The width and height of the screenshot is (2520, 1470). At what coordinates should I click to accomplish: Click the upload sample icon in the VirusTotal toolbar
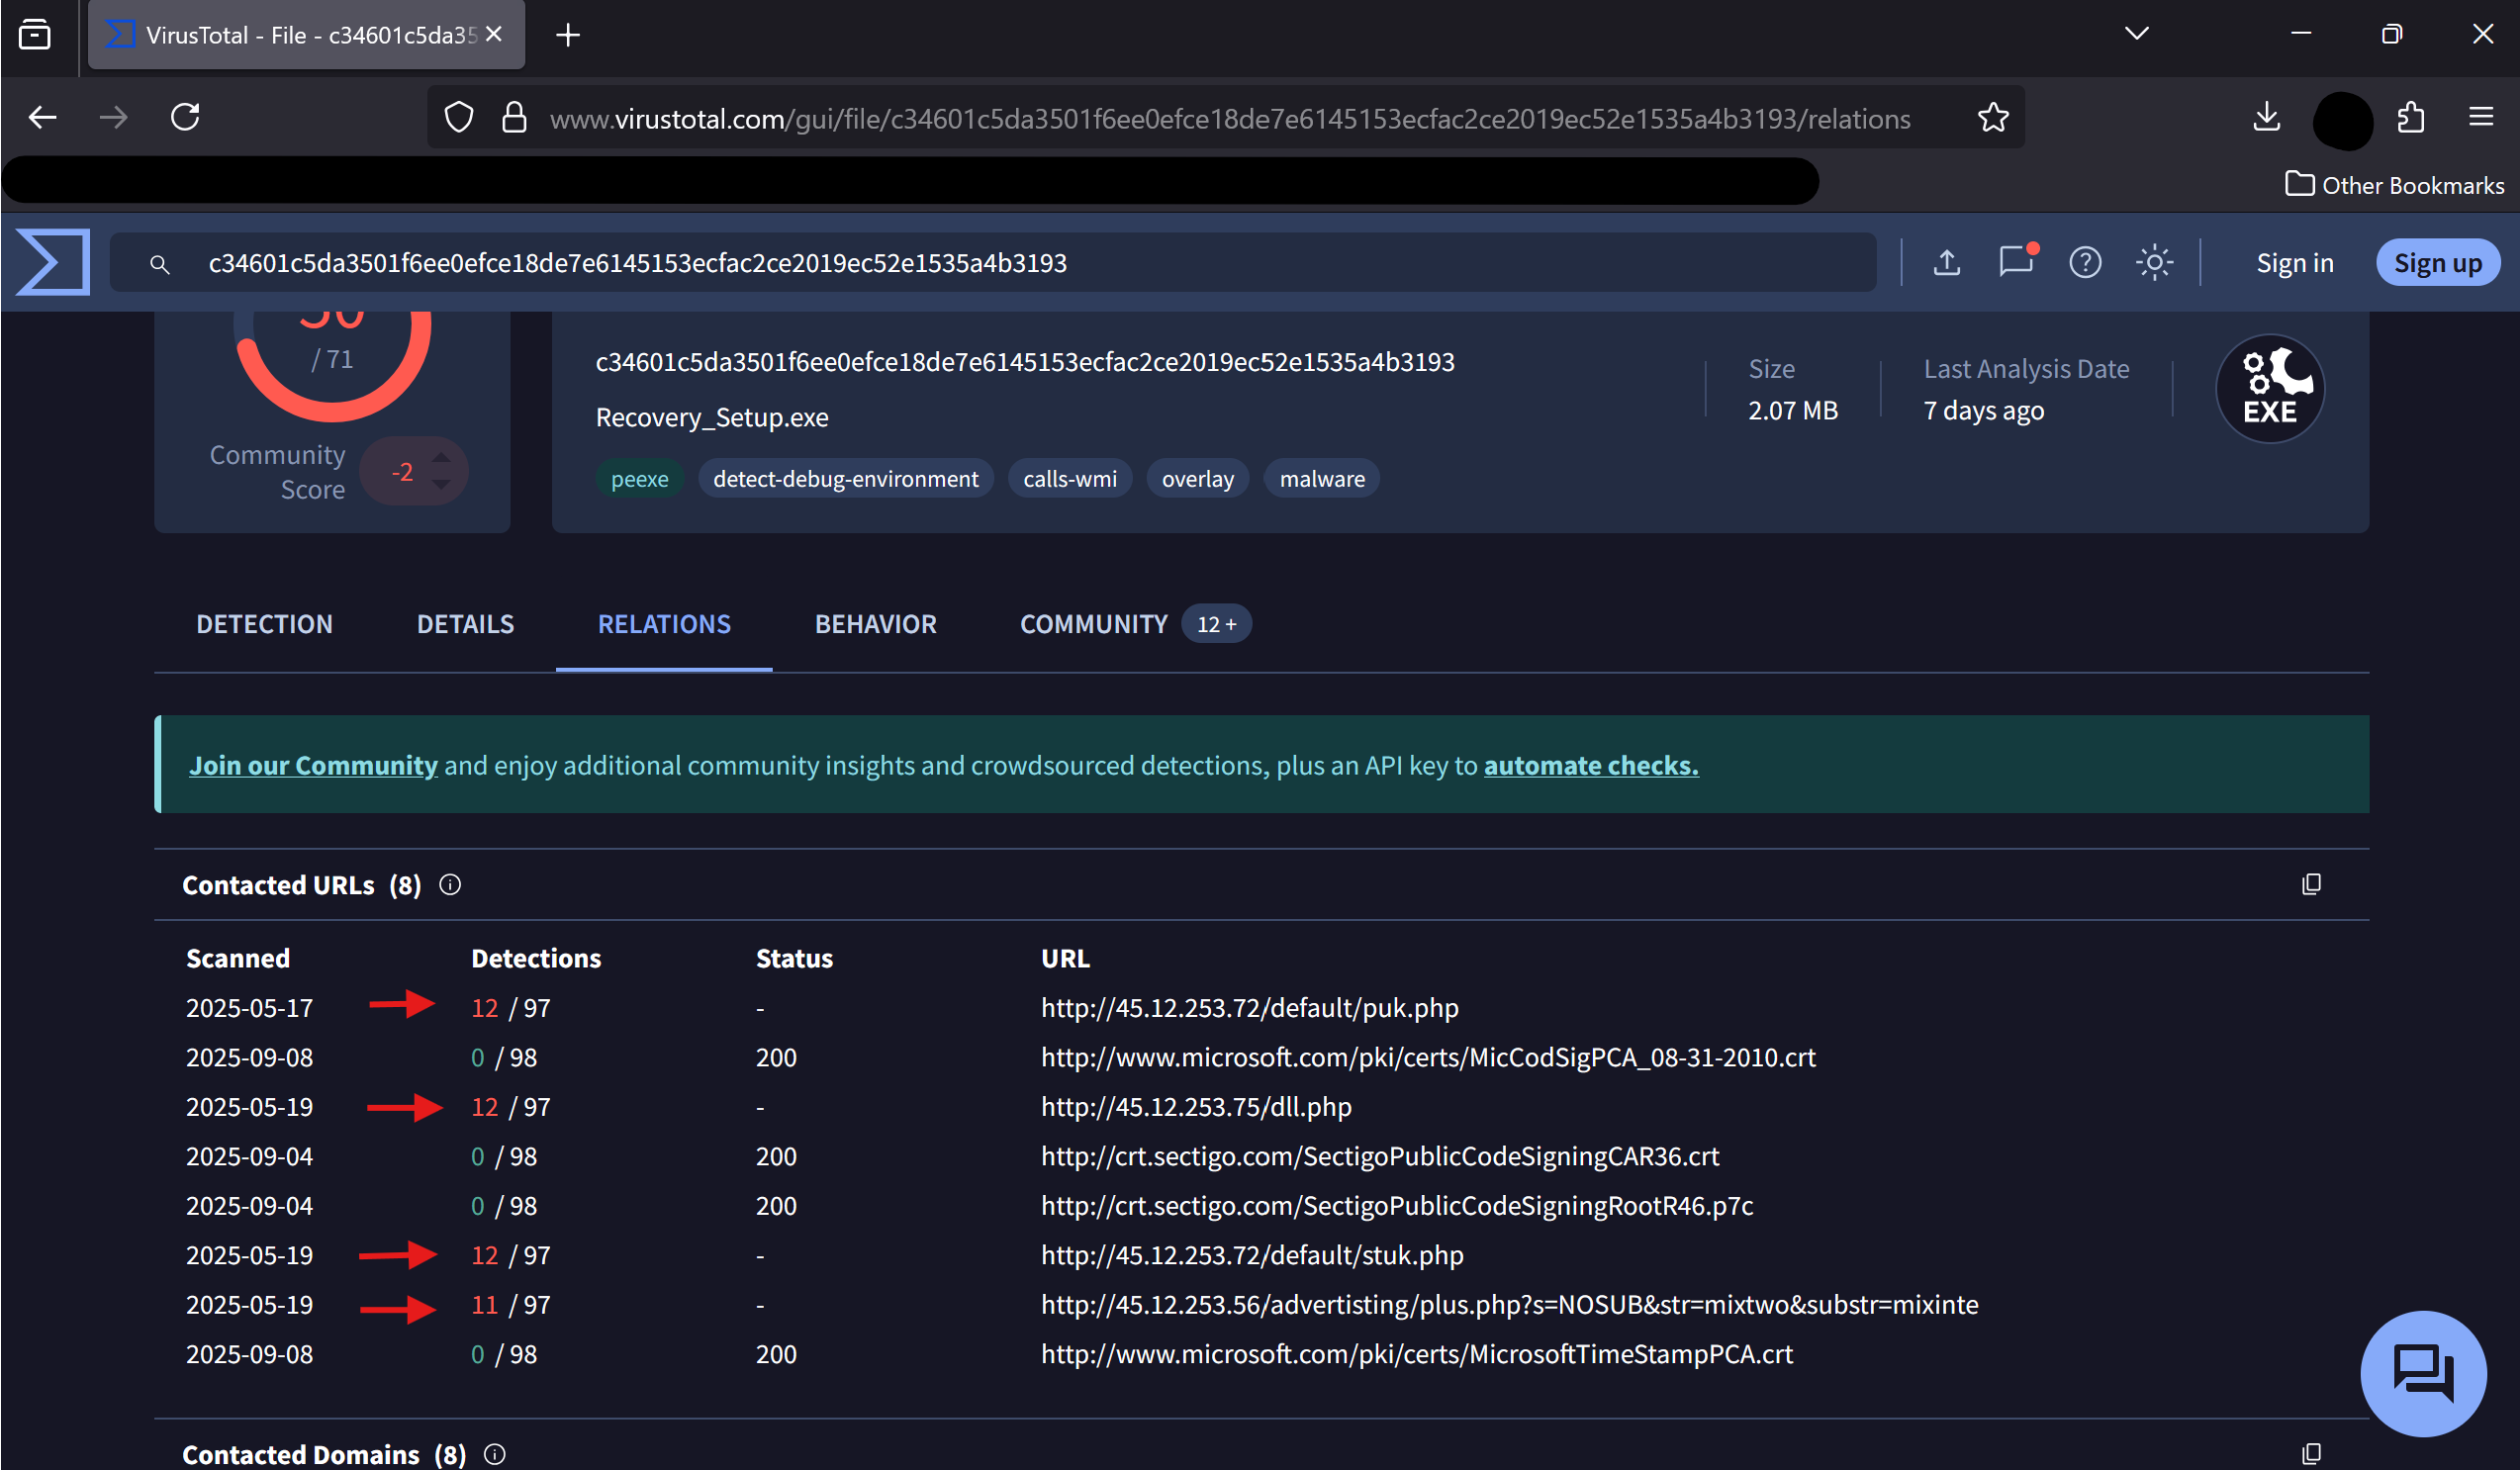tap(1946, 262)
